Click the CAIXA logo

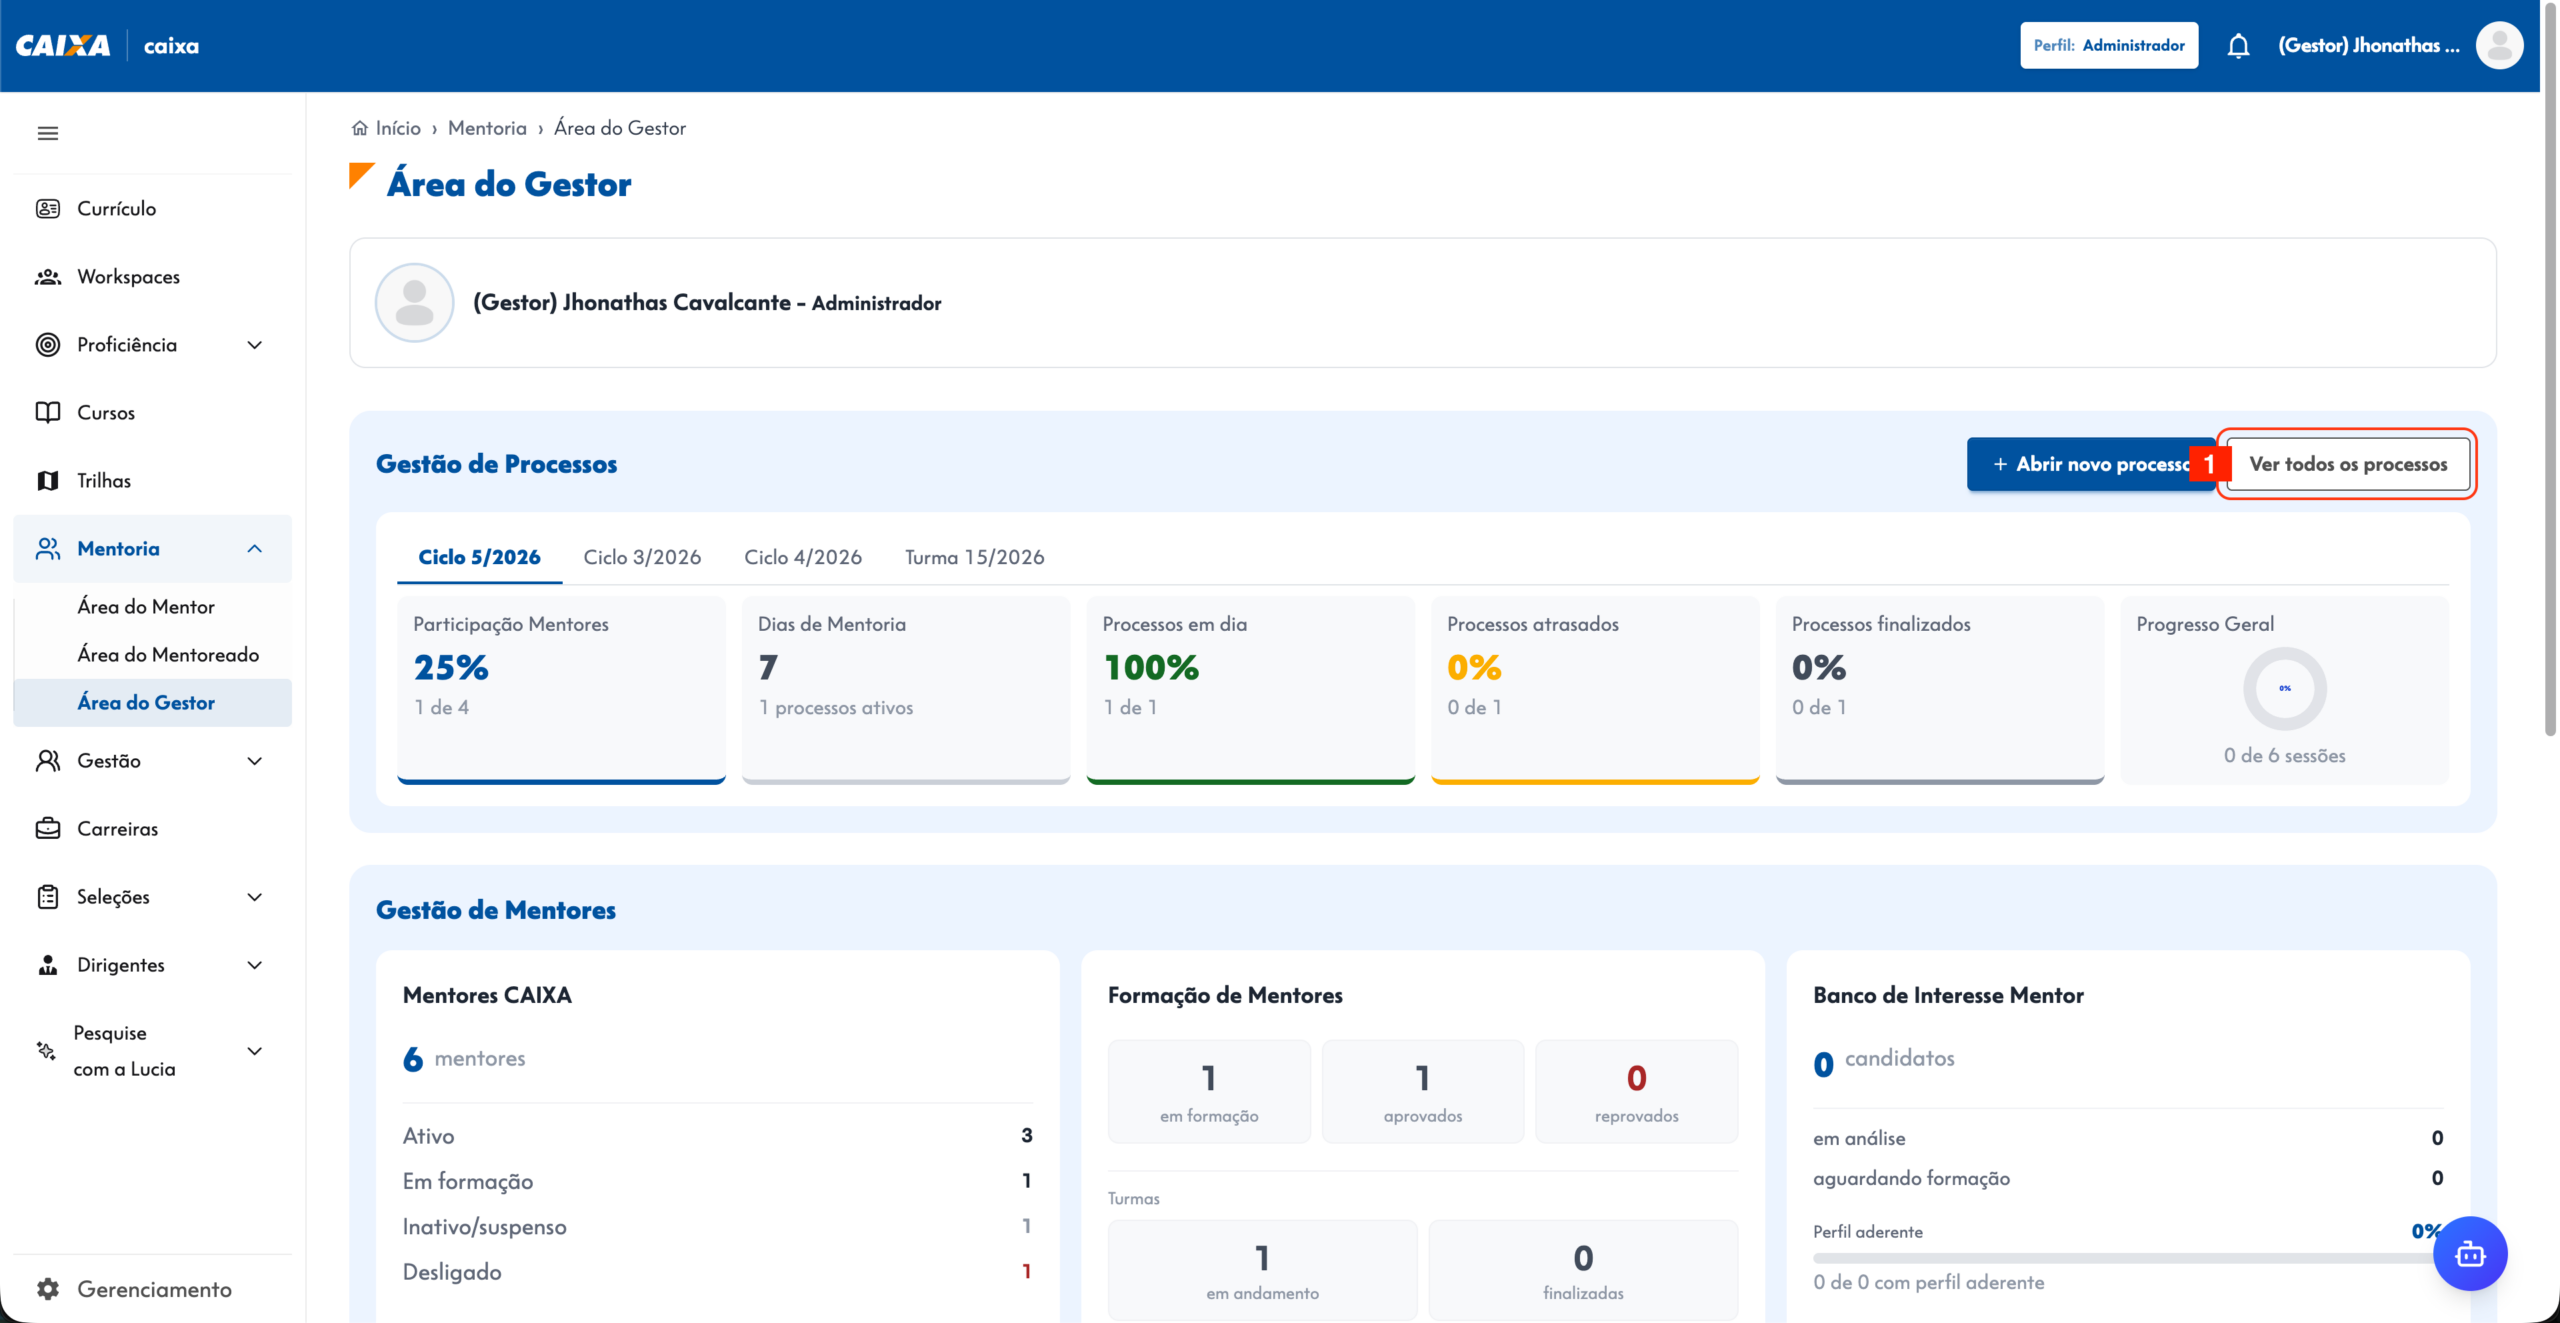(63, 46)
